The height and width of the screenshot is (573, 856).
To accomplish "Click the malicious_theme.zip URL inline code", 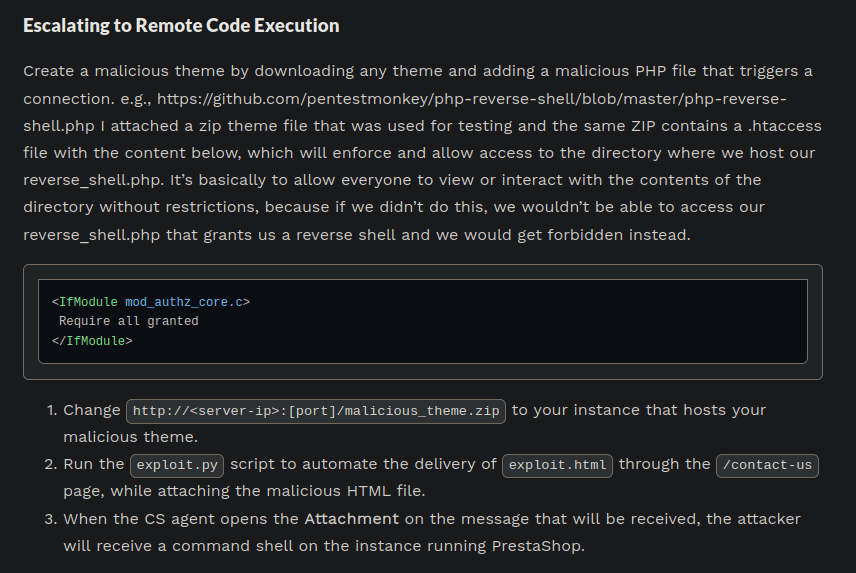I will coord(316,411).
